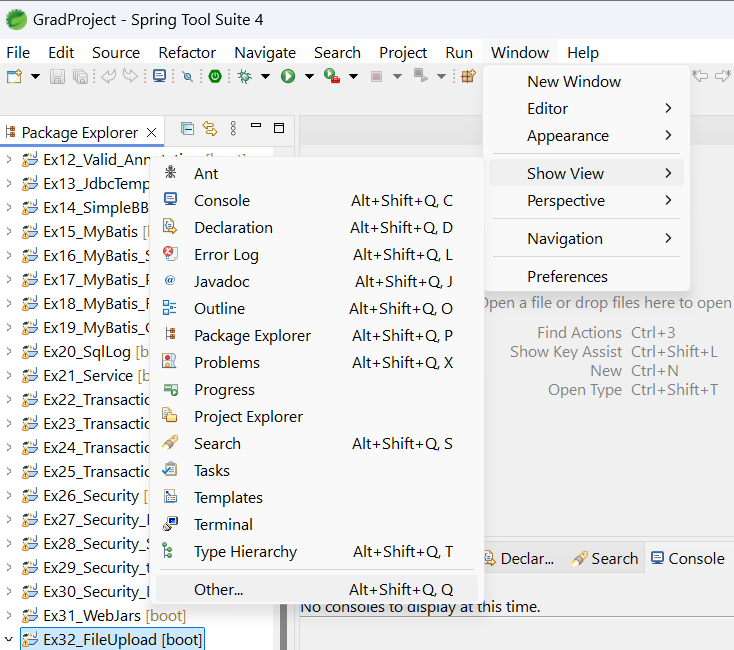Click the New Java Package icon
This screenshot has height=650, width=734.
pyautogui.click(x=468, y=76)
